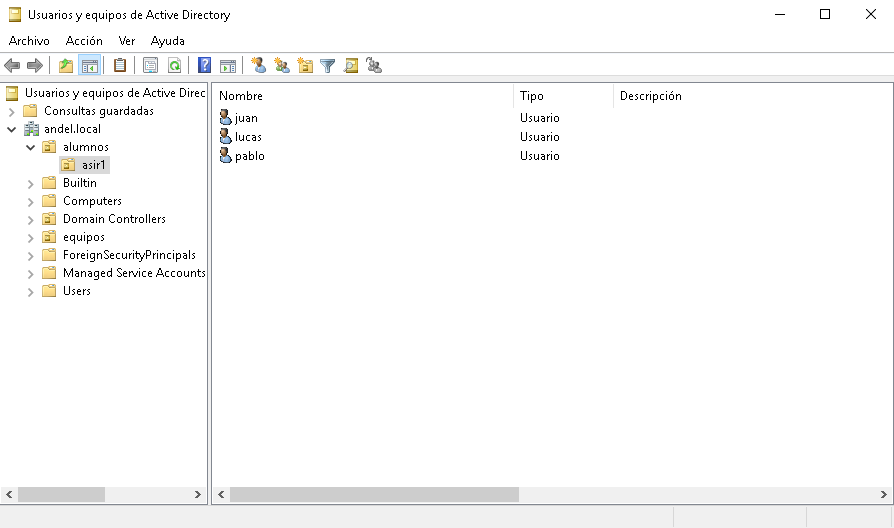This screenshot has height=528, width=894.
Task: Click the Domain Controllers OU icon
Action: (50, 218)
